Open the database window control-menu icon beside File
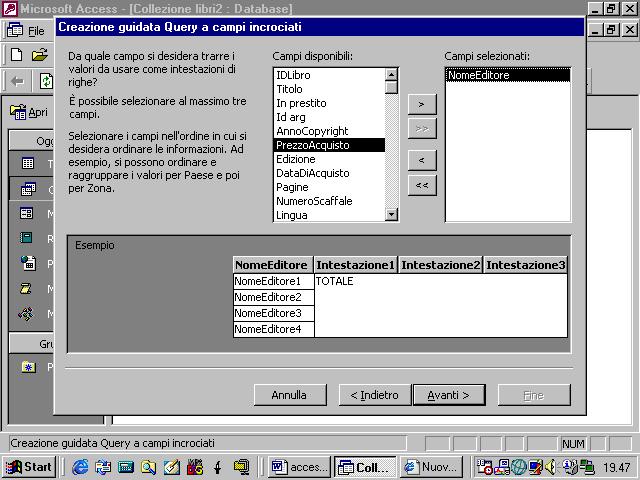This screenshot has width=640, height=480. (x=15, y=30)
